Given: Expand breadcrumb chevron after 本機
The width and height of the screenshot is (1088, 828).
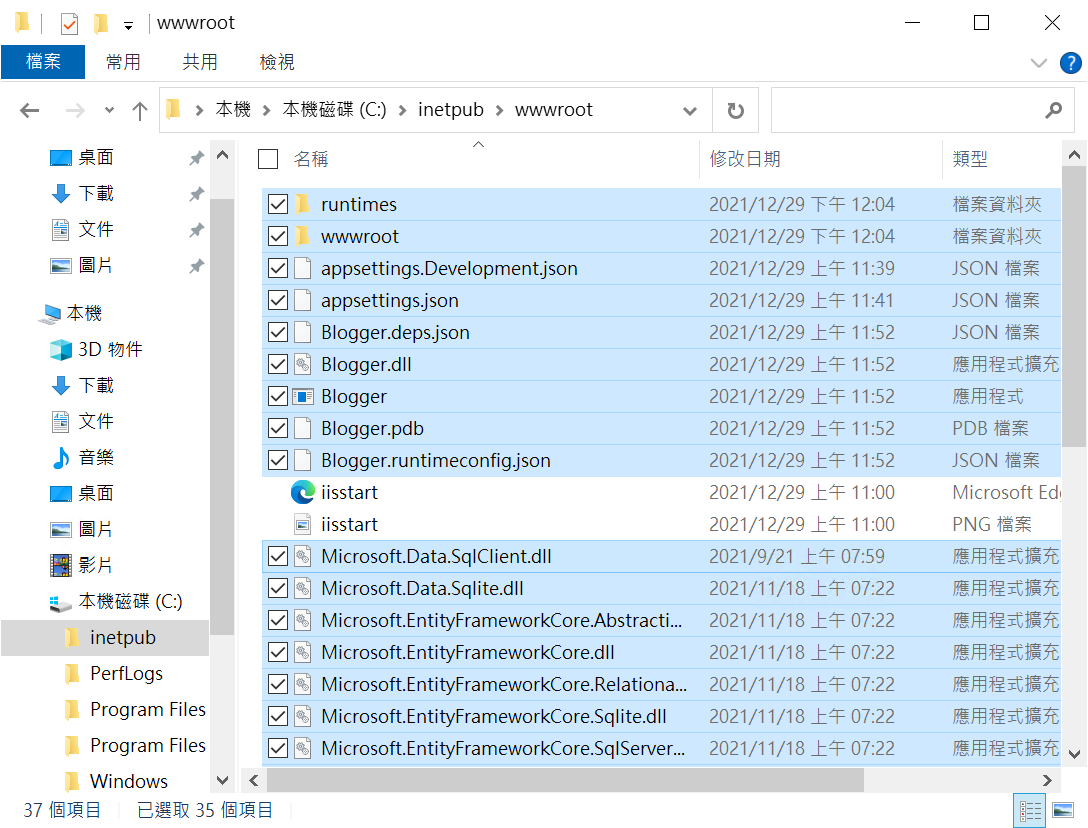Looking at the screenshot, I should coord(266,110).
